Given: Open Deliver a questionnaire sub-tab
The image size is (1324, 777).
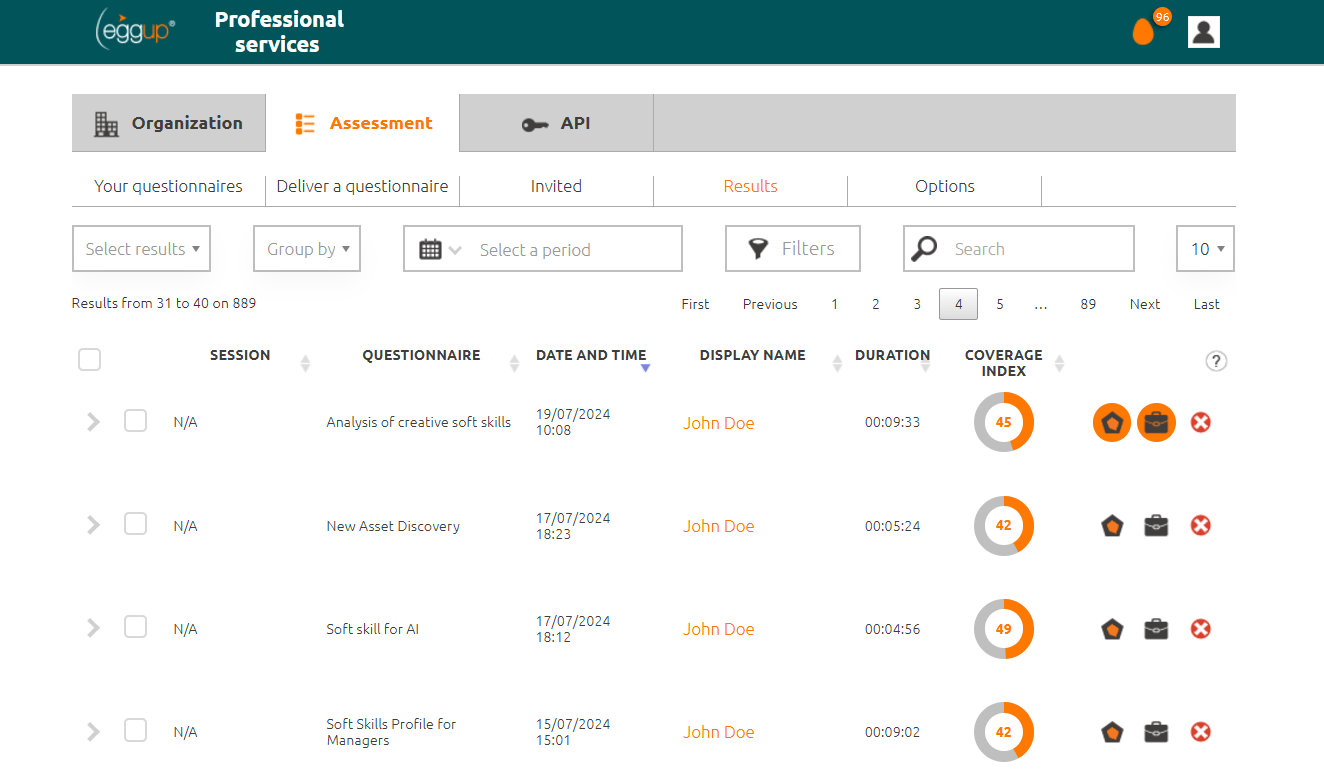Looking at the screenshot, I should pos(362,186).
